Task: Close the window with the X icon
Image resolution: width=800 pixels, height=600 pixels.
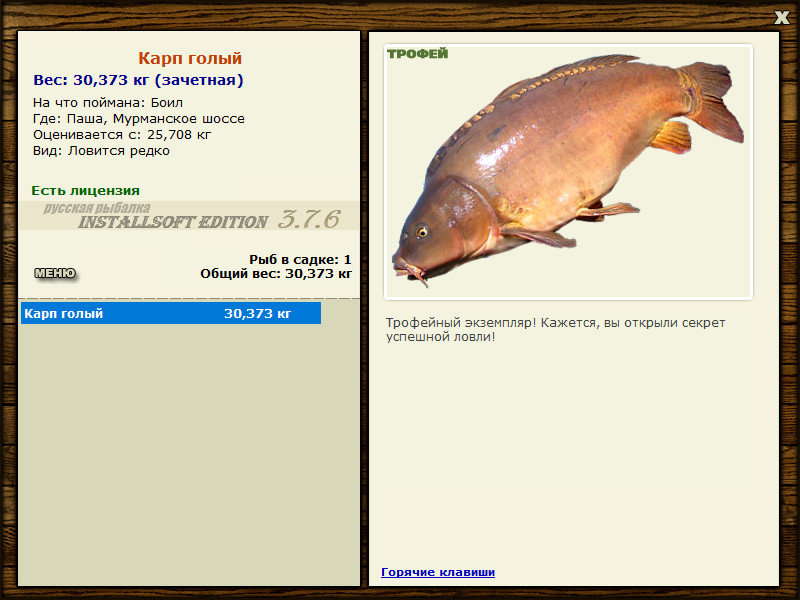Action: 781,18
